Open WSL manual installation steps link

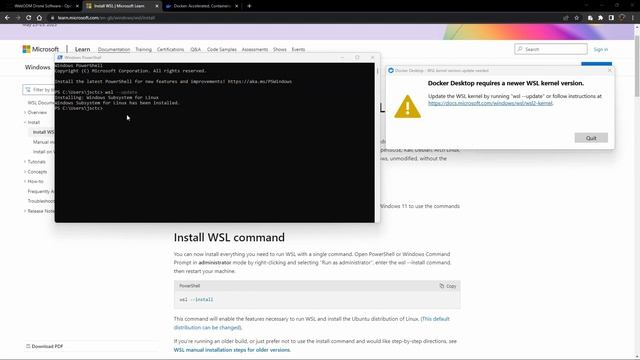coord(232,350)
